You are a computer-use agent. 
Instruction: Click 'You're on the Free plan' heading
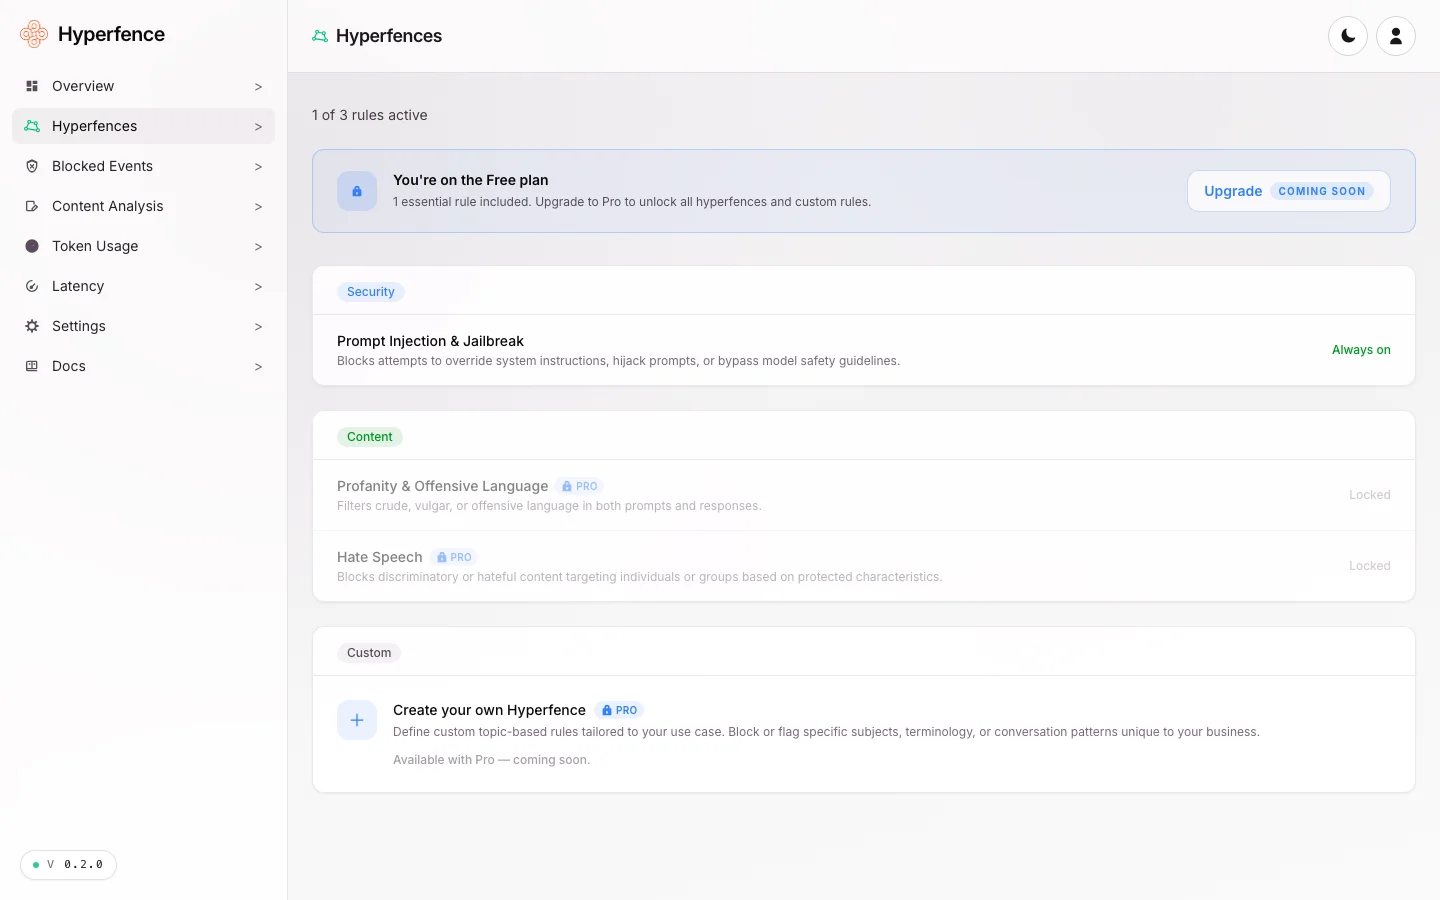coord(470,180)
